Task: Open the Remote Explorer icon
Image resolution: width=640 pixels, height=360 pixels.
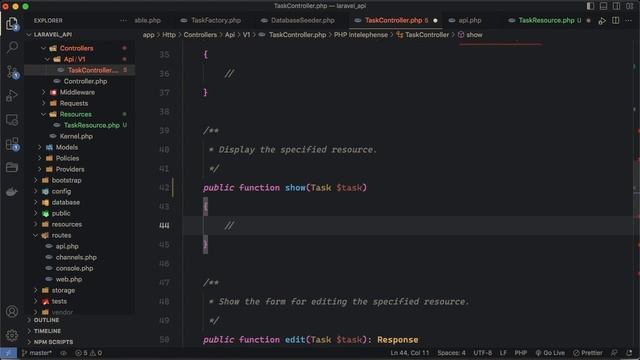Action: (x=12, y=120)
